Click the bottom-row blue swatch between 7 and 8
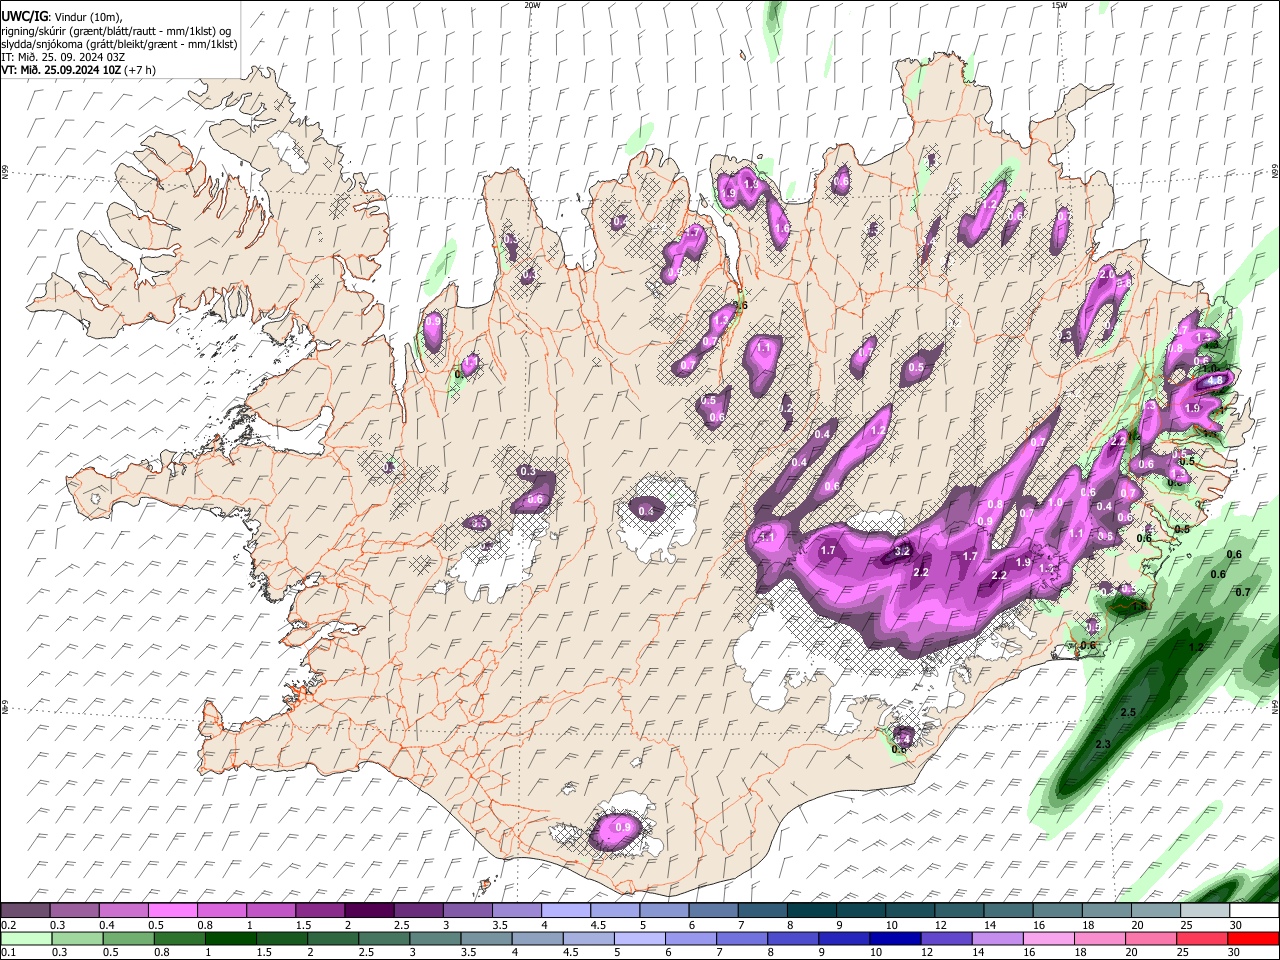This screenshot has height=960, width=1280. [x=740, y=939]
